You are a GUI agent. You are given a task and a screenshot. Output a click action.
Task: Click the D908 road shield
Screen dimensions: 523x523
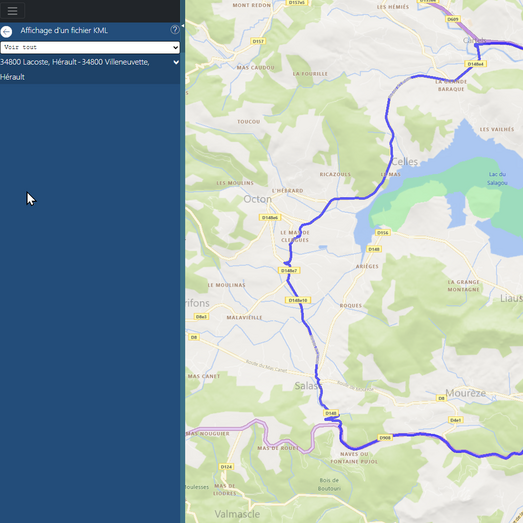coord(385,438)
